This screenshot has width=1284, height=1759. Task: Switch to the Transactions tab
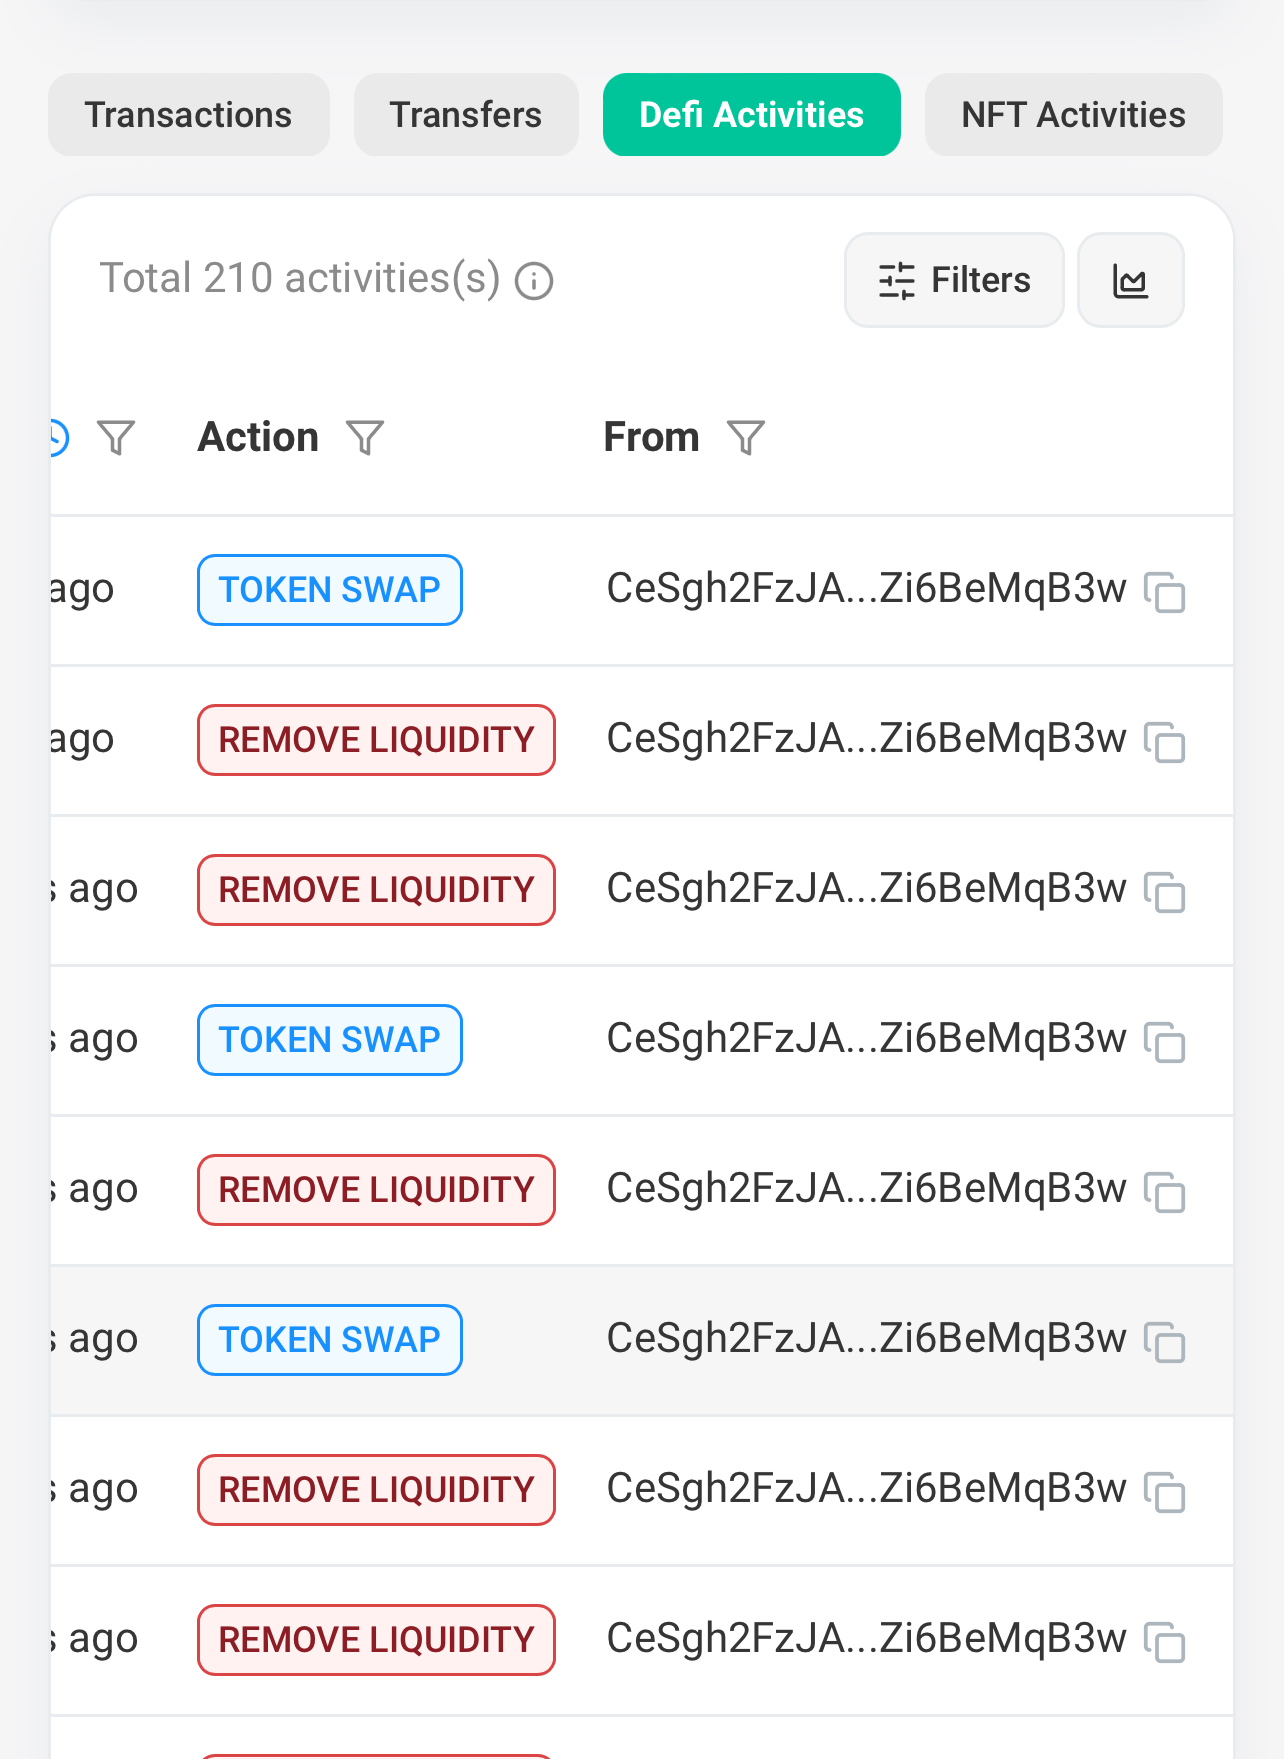(189, 115)
